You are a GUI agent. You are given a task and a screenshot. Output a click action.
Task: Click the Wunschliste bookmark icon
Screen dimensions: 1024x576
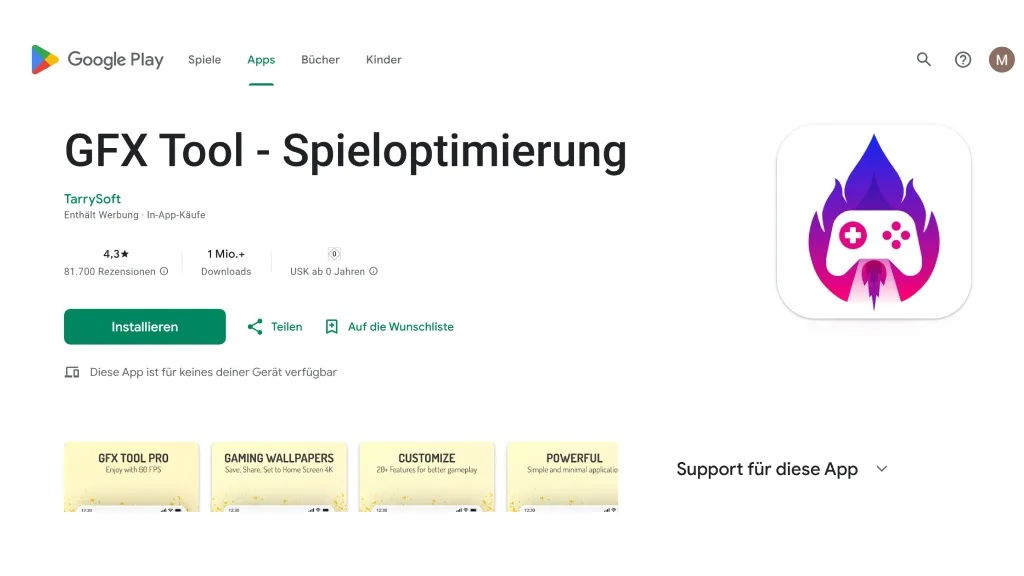(332, 326)
